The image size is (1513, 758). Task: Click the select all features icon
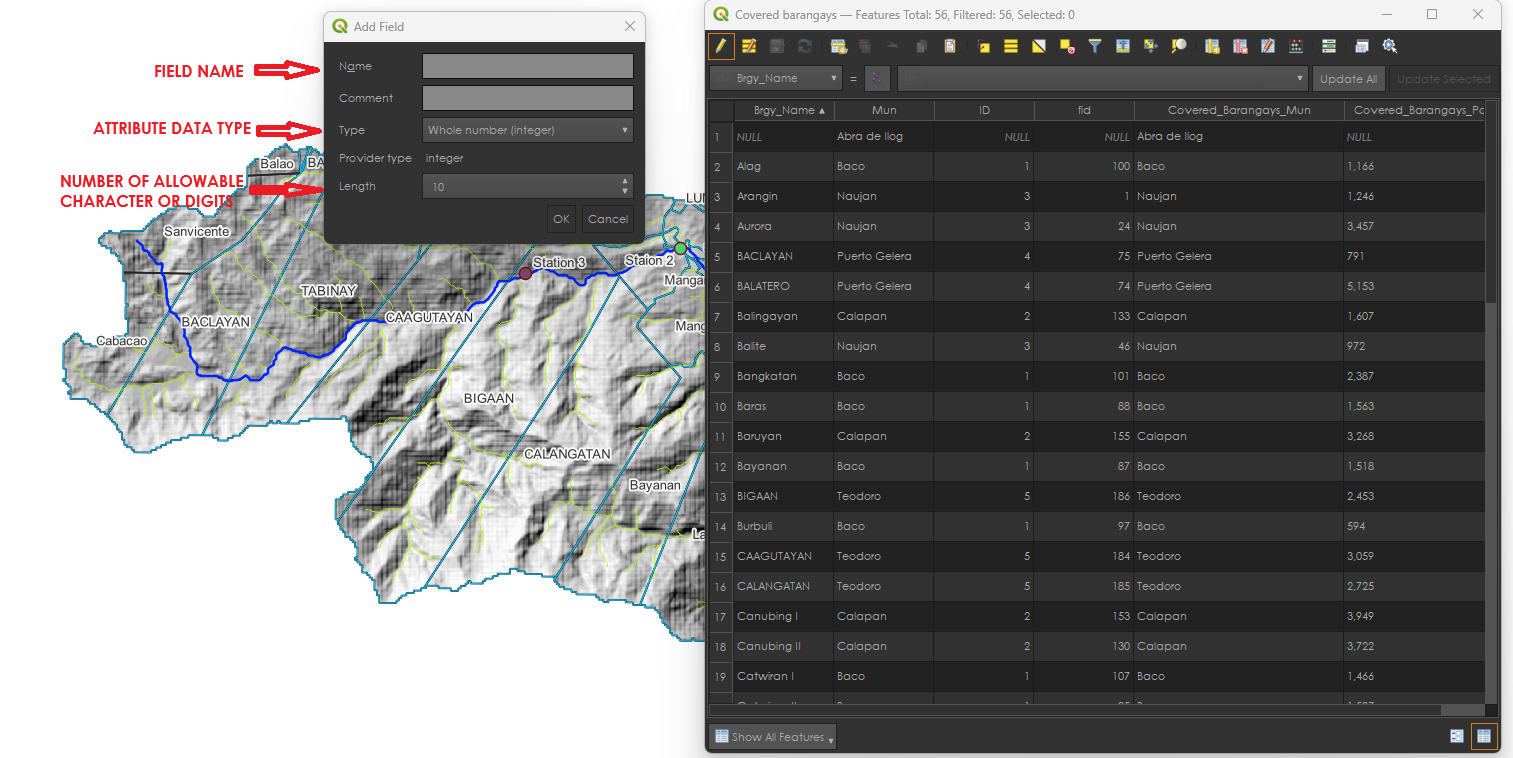(1011, 46)
